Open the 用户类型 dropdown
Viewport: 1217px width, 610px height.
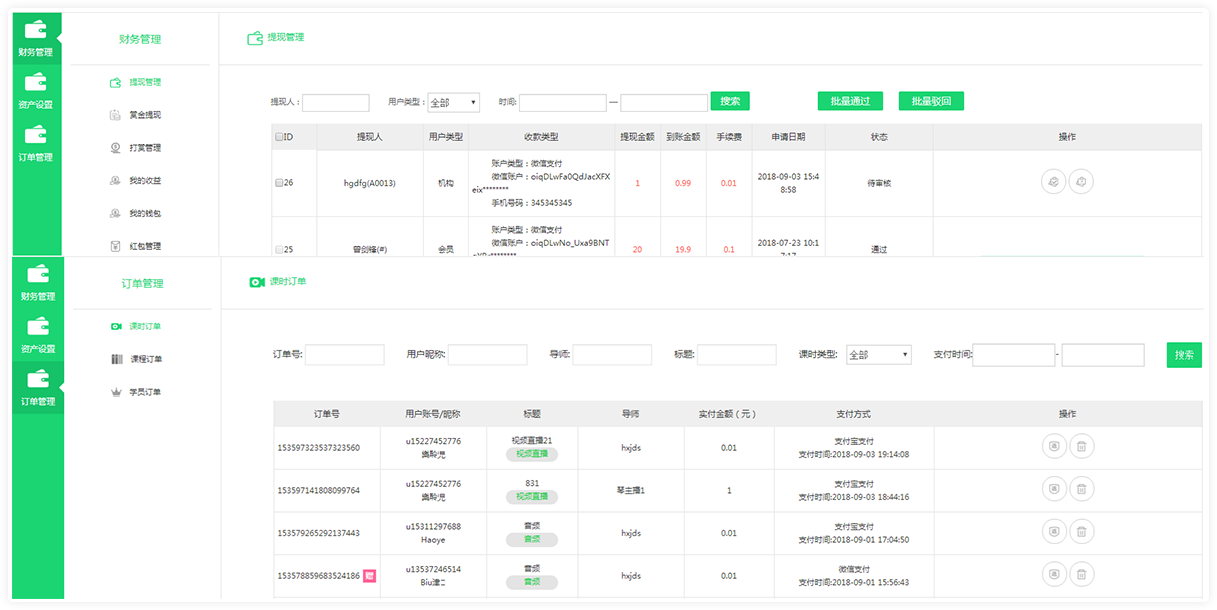point(453,102)
